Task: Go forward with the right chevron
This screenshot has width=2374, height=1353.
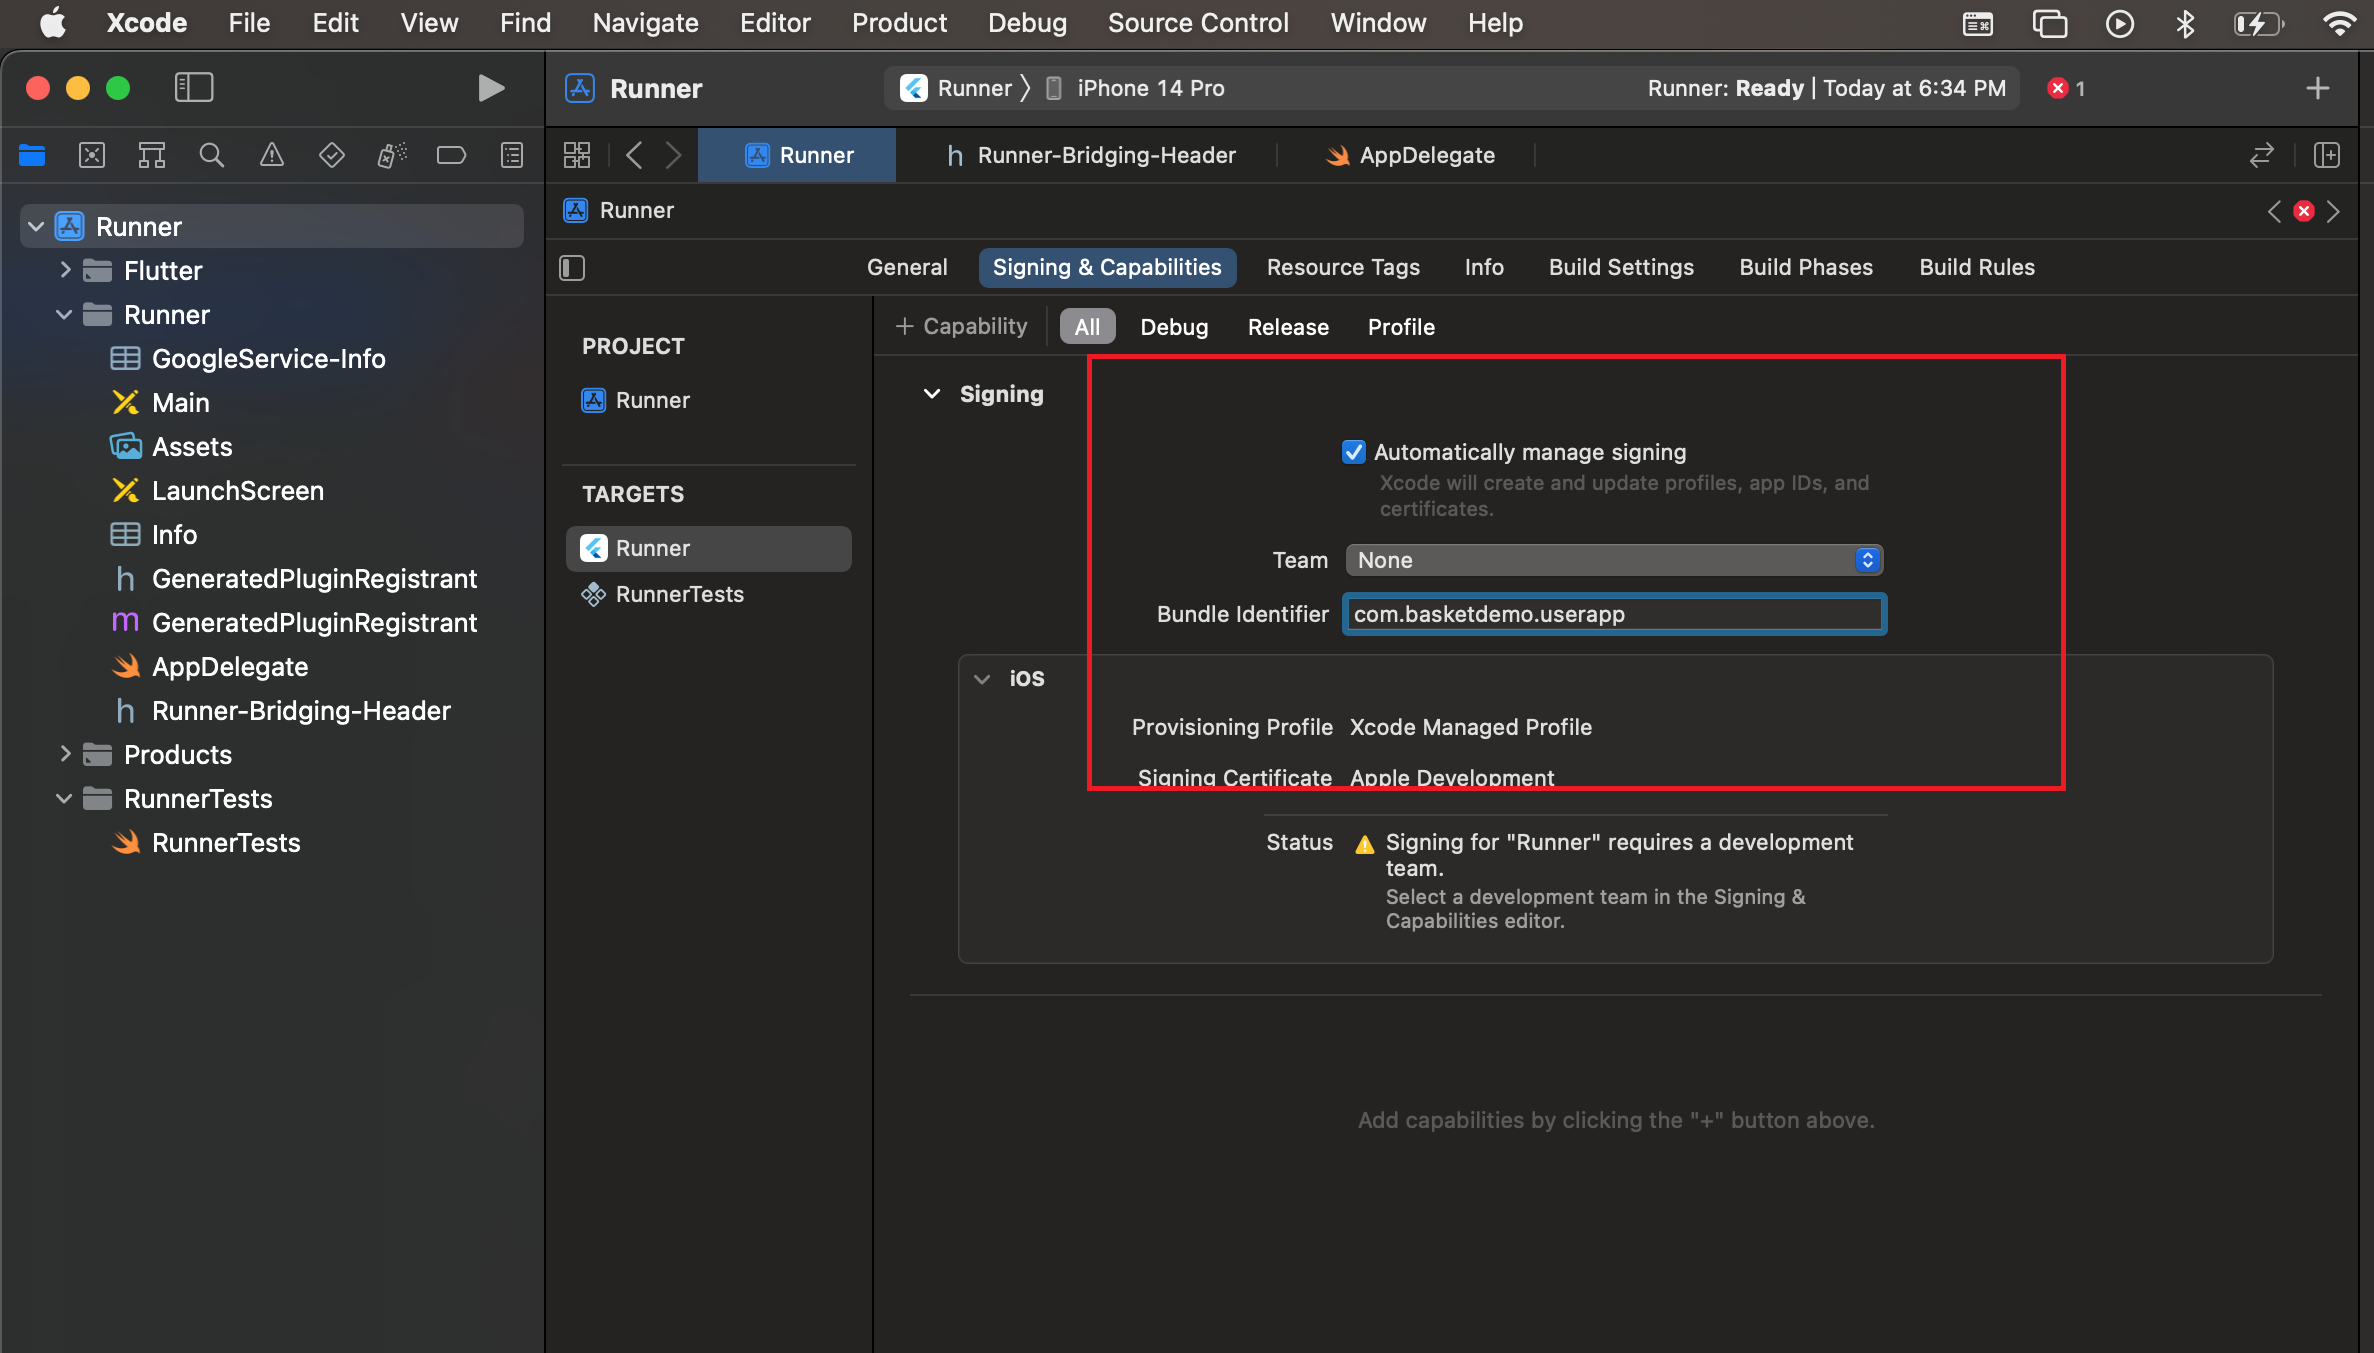Action: click(673, 155)
